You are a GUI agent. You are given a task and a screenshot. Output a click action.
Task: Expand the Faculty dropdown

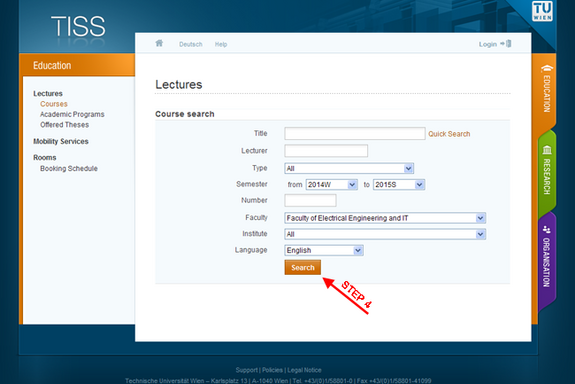(x=385, y=218)
